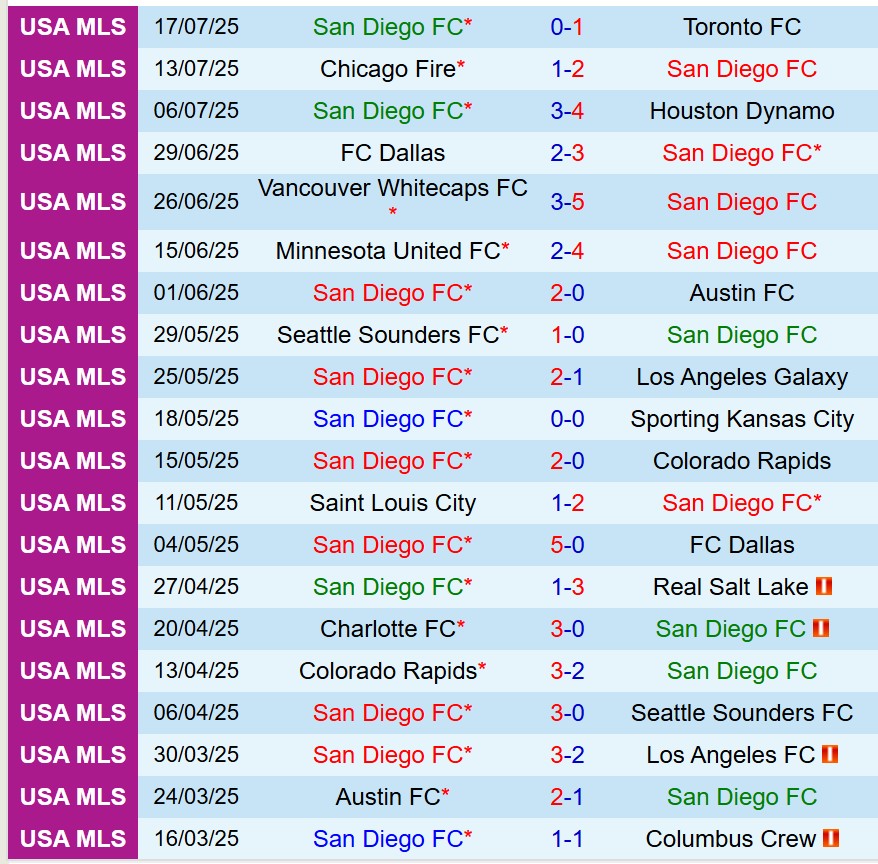
Task: Open the Seattle Sounders FC link dated 29/05/25
Action: pos(387,335)
